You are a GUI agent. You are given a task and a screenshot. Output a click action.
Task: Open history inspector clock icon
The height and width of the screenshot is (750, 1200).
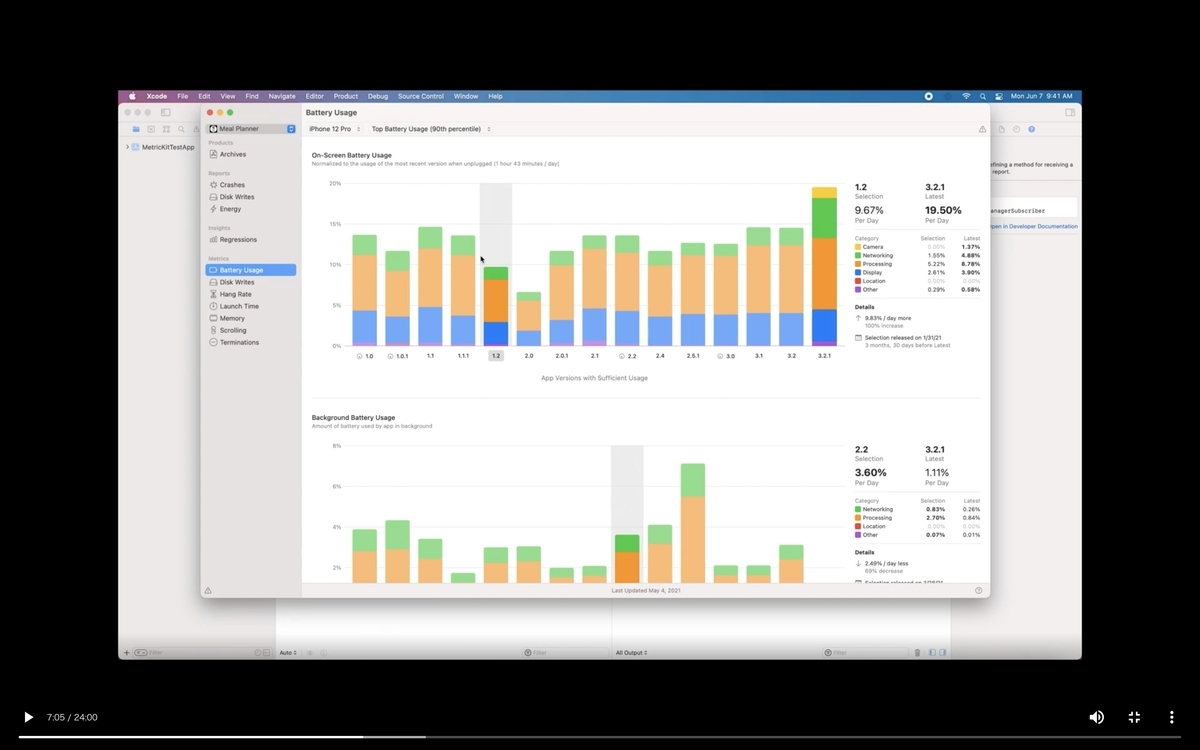pos(1016,129)
